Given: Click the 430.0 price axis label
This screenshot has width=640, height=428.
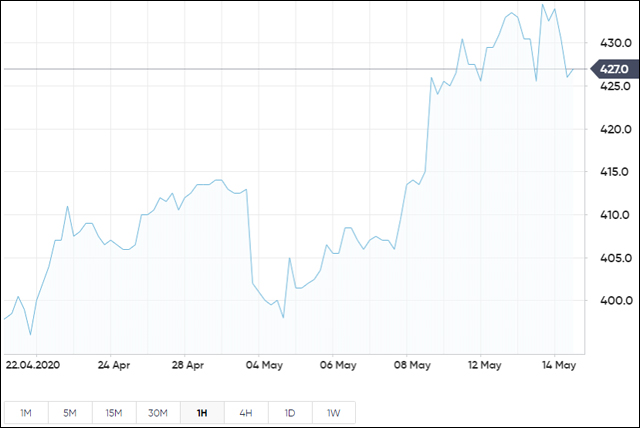Looking at the screenshot, I should tap(614, 44).
